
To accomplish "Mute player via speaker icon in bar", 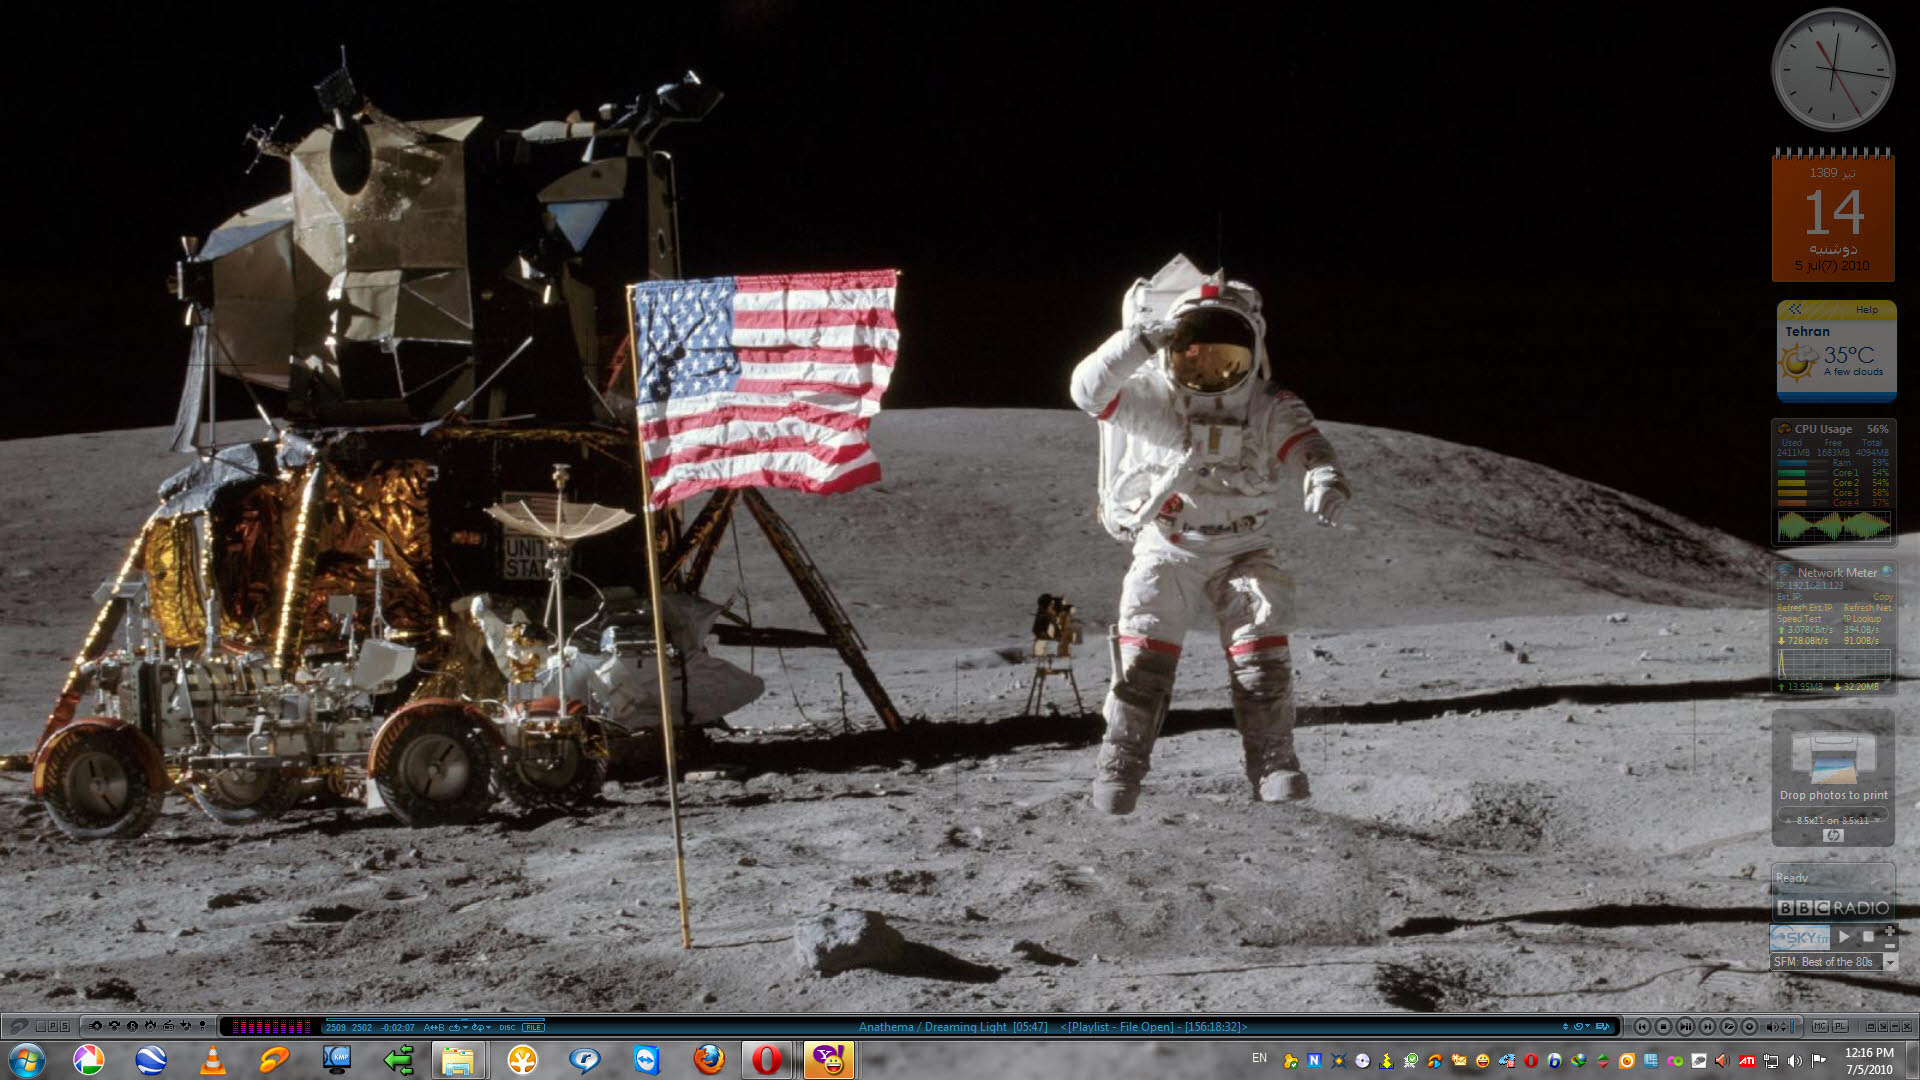I will [1771, 1027].
